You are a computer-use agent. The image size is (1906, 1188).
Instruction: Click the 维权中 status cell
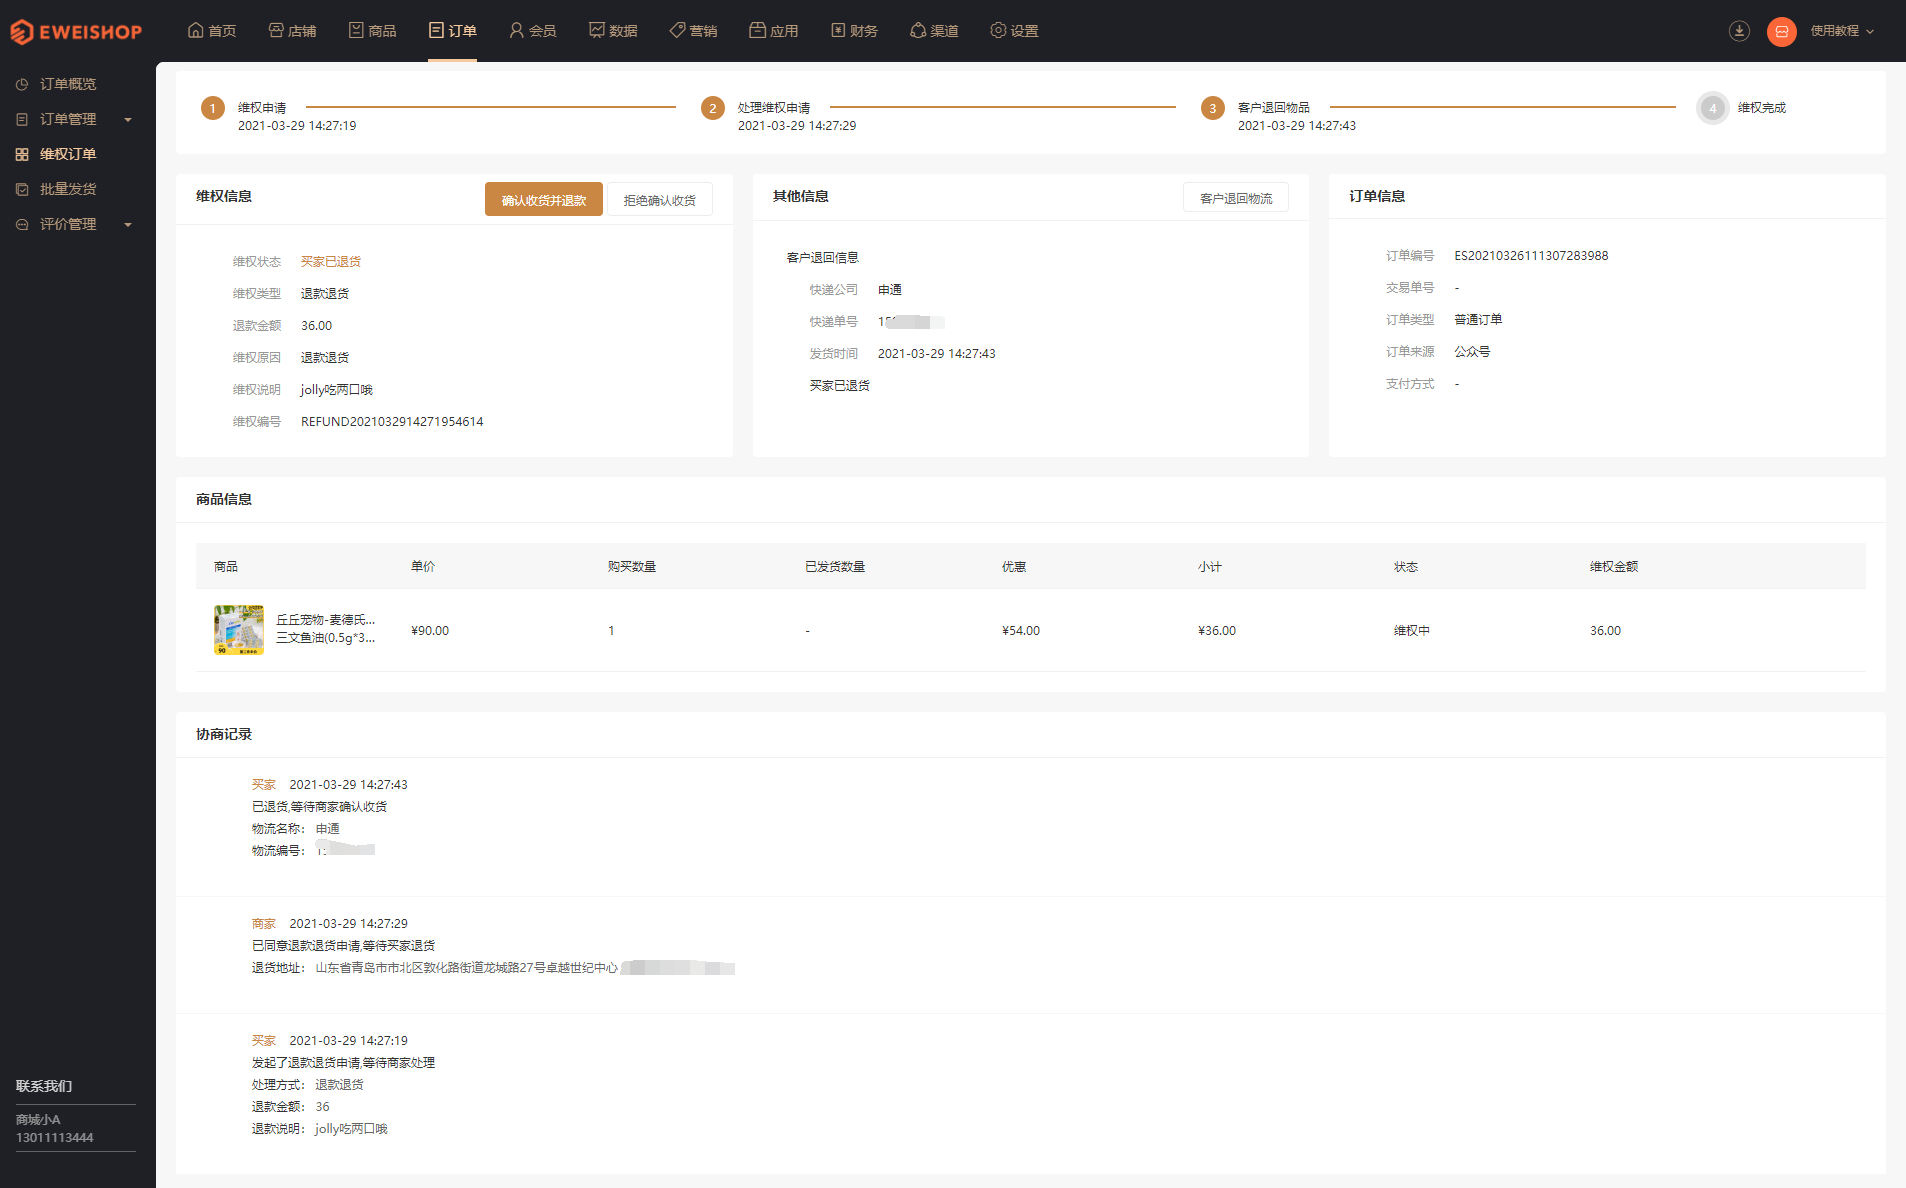1412,631
